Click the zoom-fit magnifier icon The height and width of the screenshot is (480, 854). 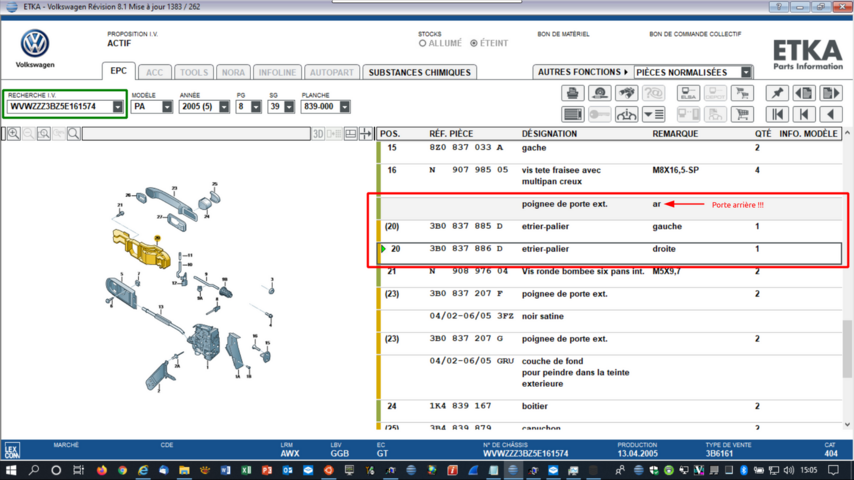(x=44, y=133)
